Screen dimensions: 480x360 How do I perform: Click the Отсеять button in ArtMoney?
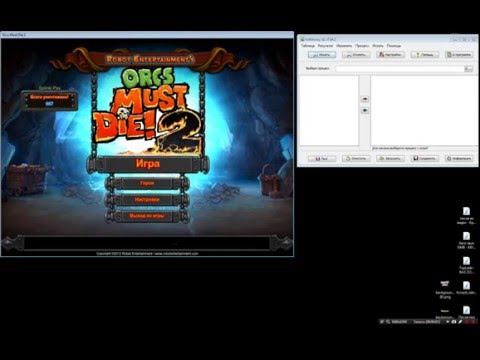356,55
